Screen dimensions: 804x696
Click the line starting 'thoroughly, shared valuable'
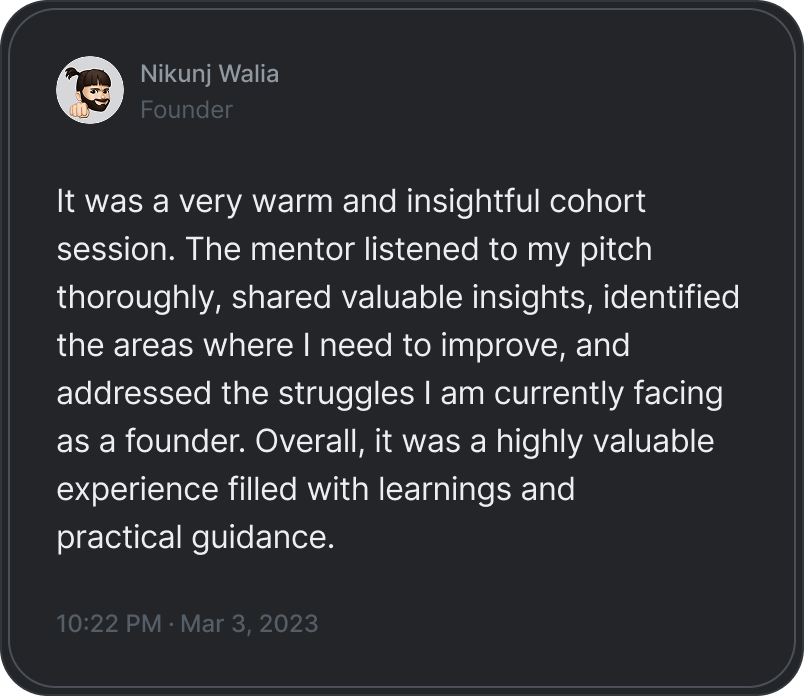coord(398,297)
